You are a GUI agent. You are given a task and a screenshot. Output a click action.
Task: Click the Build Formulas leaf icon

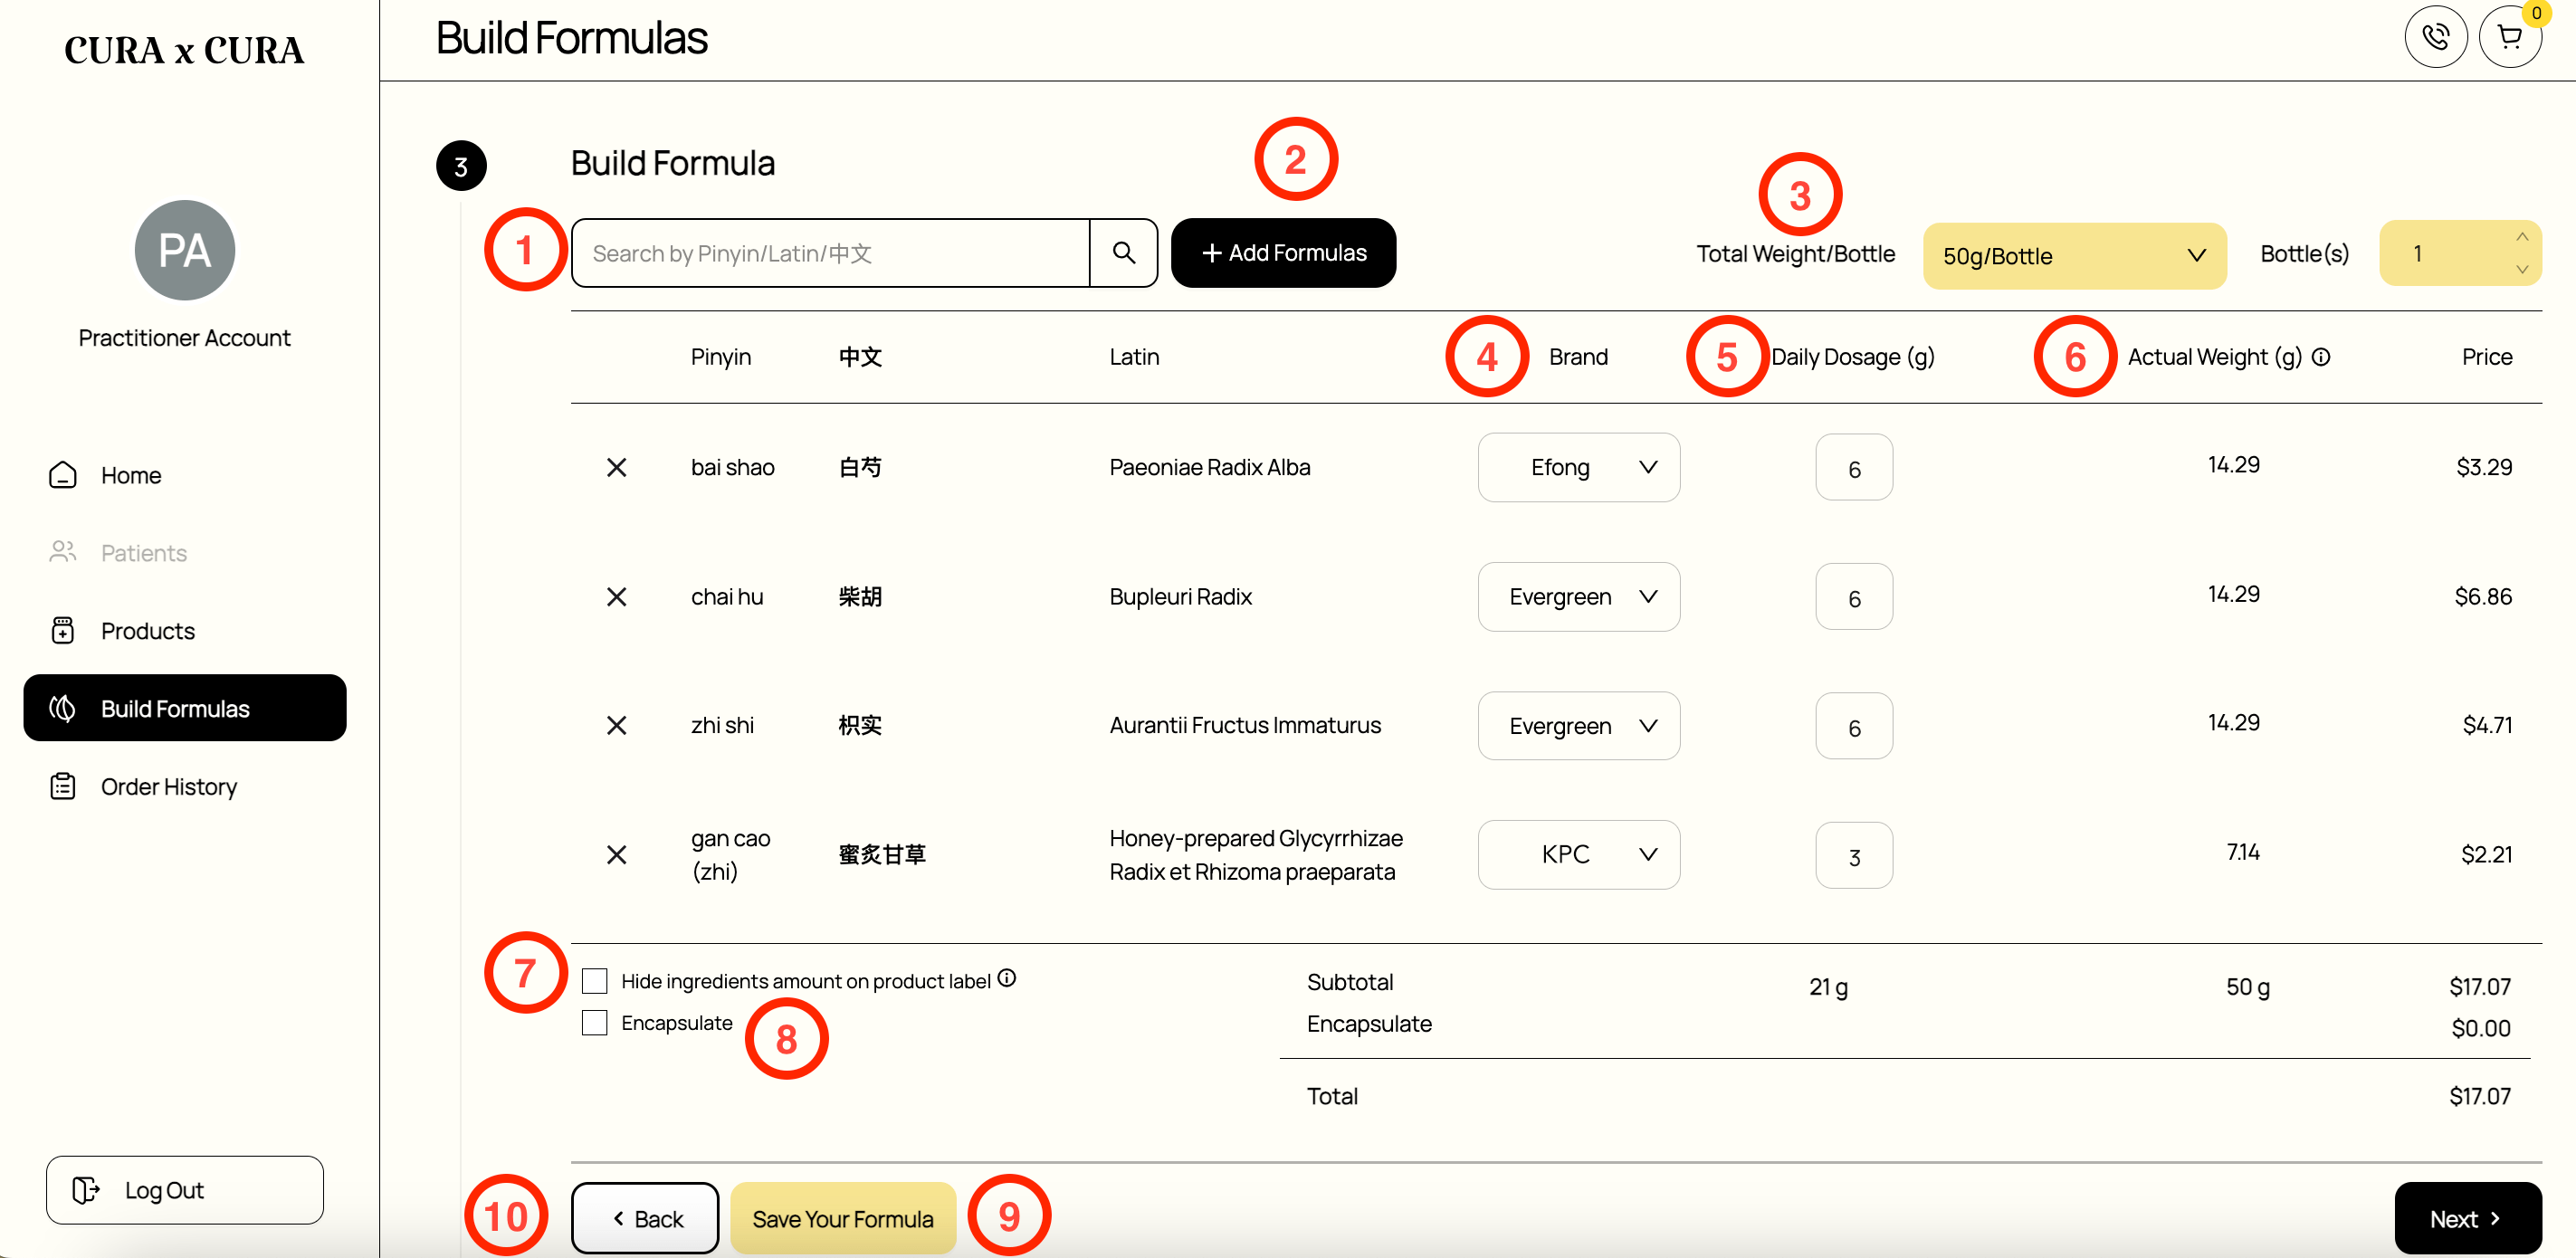[x=63, y=708]
